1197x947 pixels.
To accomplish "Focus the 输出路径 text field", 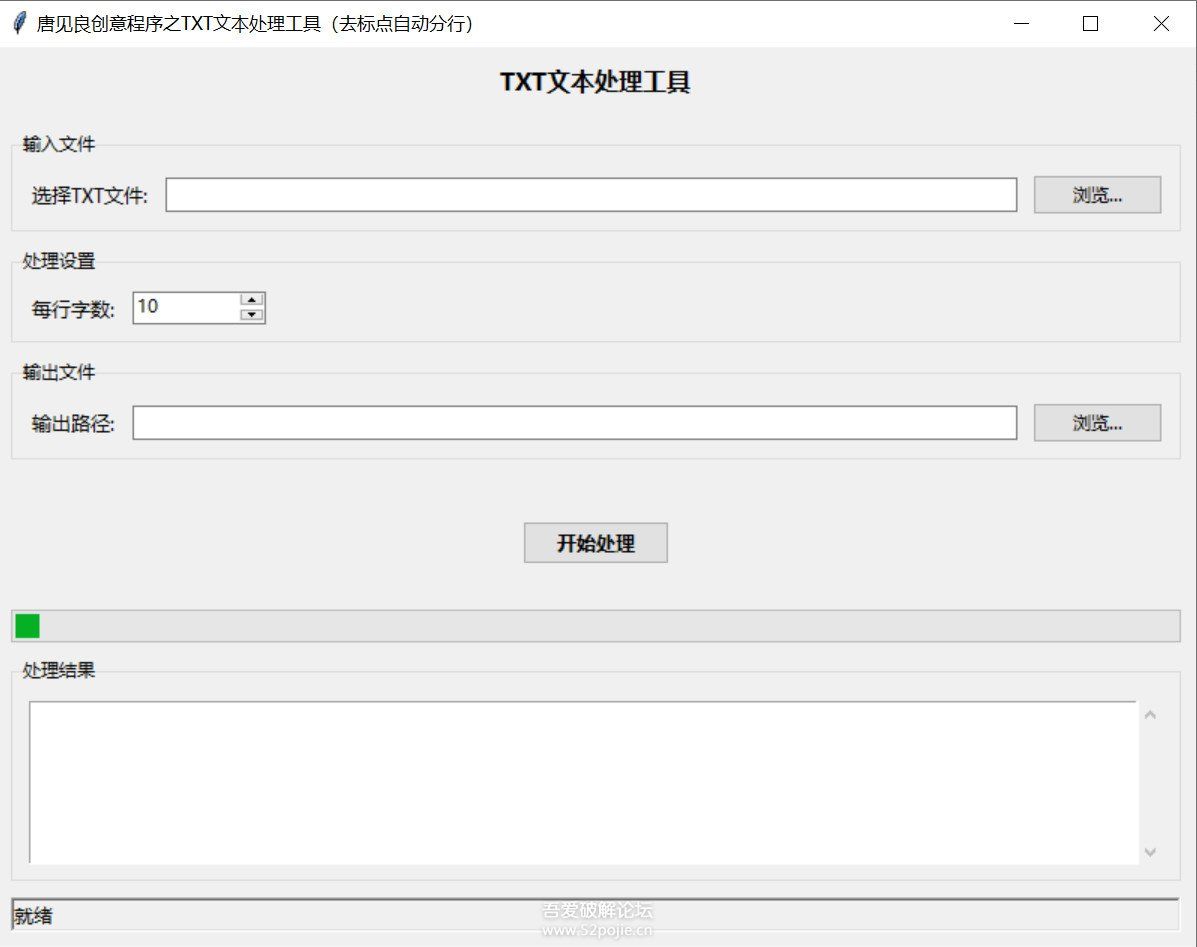I will point(574,423).
